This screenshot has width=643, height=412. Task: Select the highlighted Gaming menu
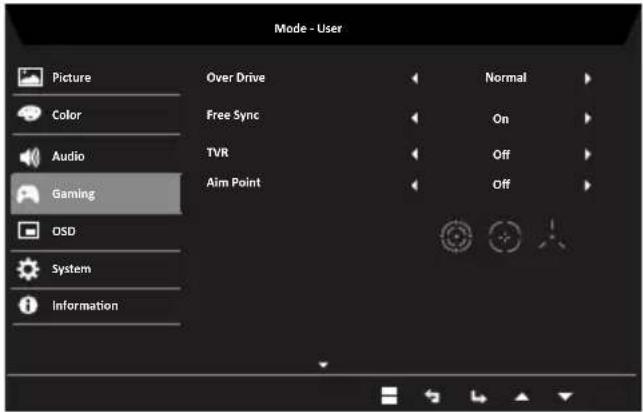96,193
